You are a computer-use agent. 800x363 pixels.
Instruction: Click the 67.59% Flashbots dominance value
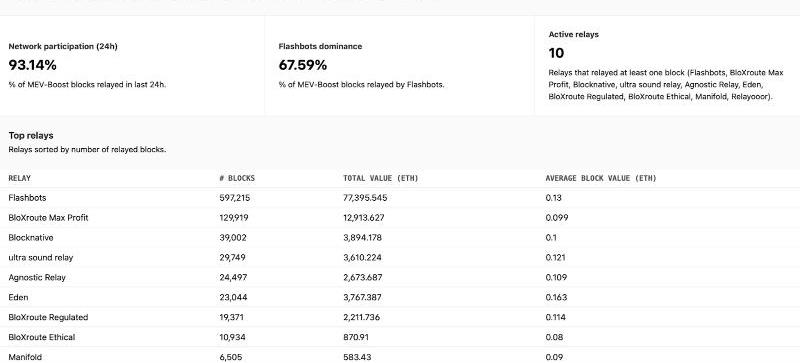tap(303, 65)
